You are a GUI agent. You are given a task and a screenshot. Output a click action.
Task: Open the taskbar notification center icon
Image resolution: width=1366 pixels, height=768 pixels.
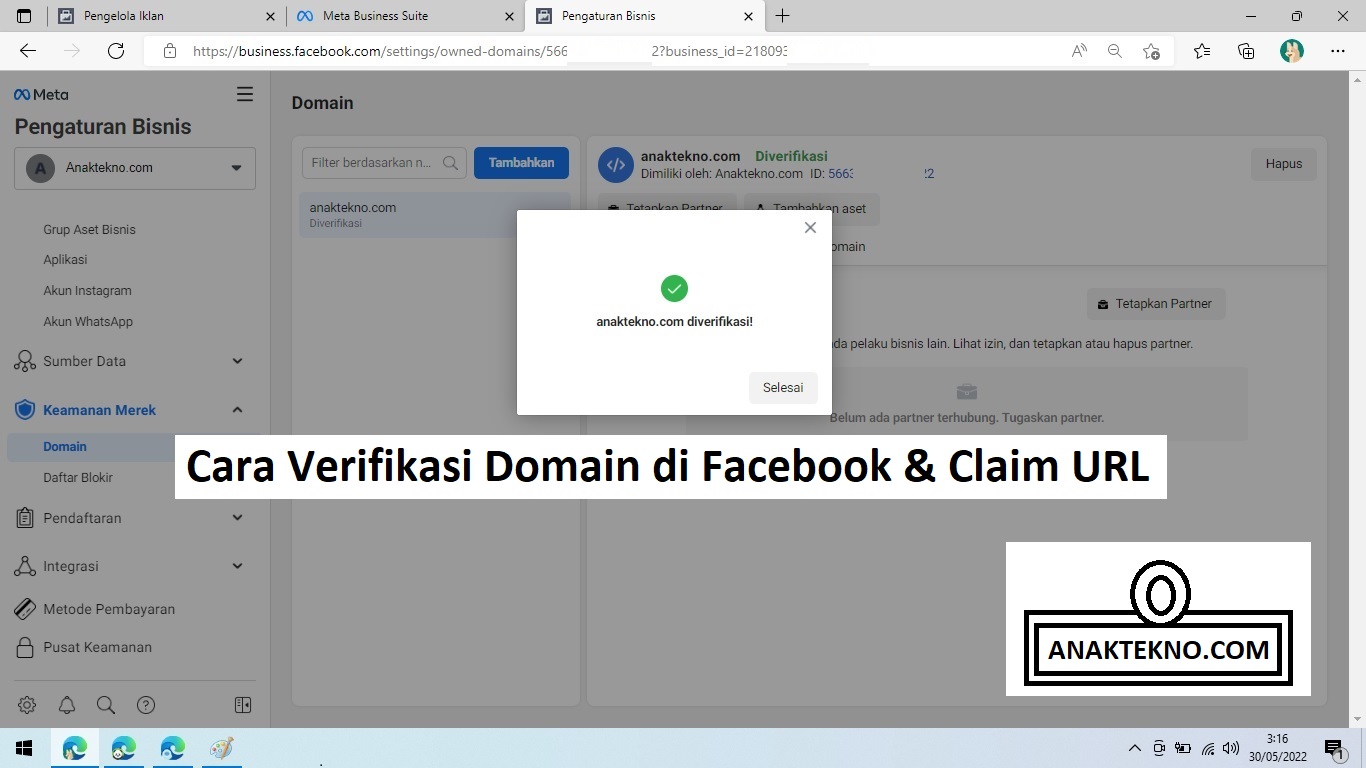point(1334,748)
